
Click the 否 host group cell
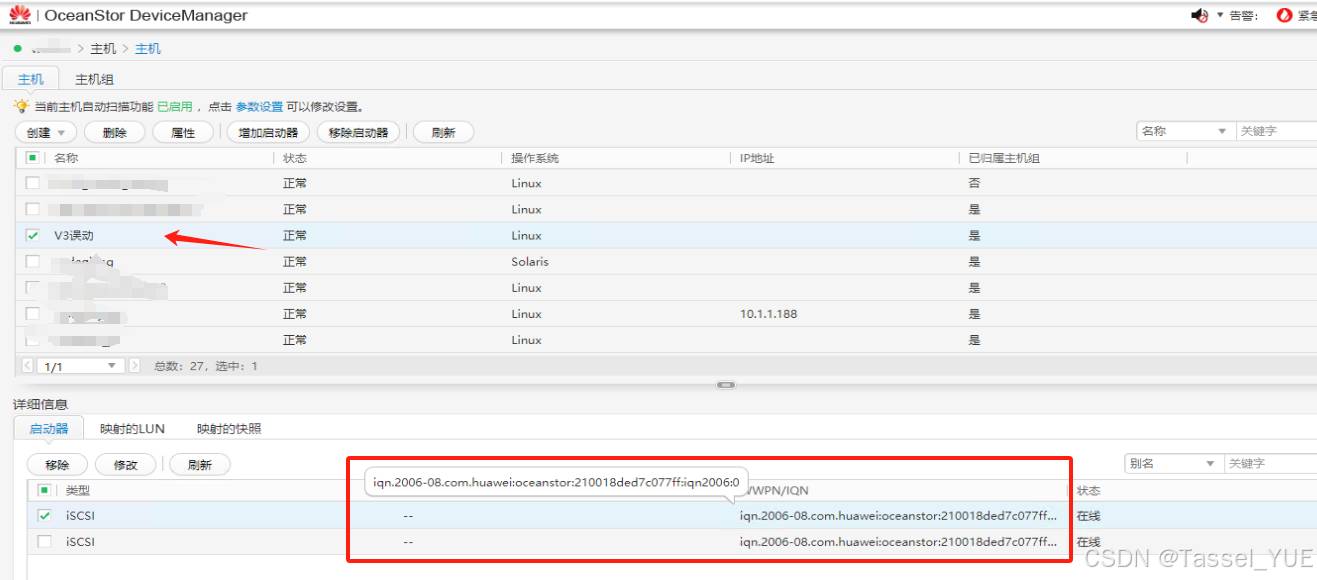974,183
